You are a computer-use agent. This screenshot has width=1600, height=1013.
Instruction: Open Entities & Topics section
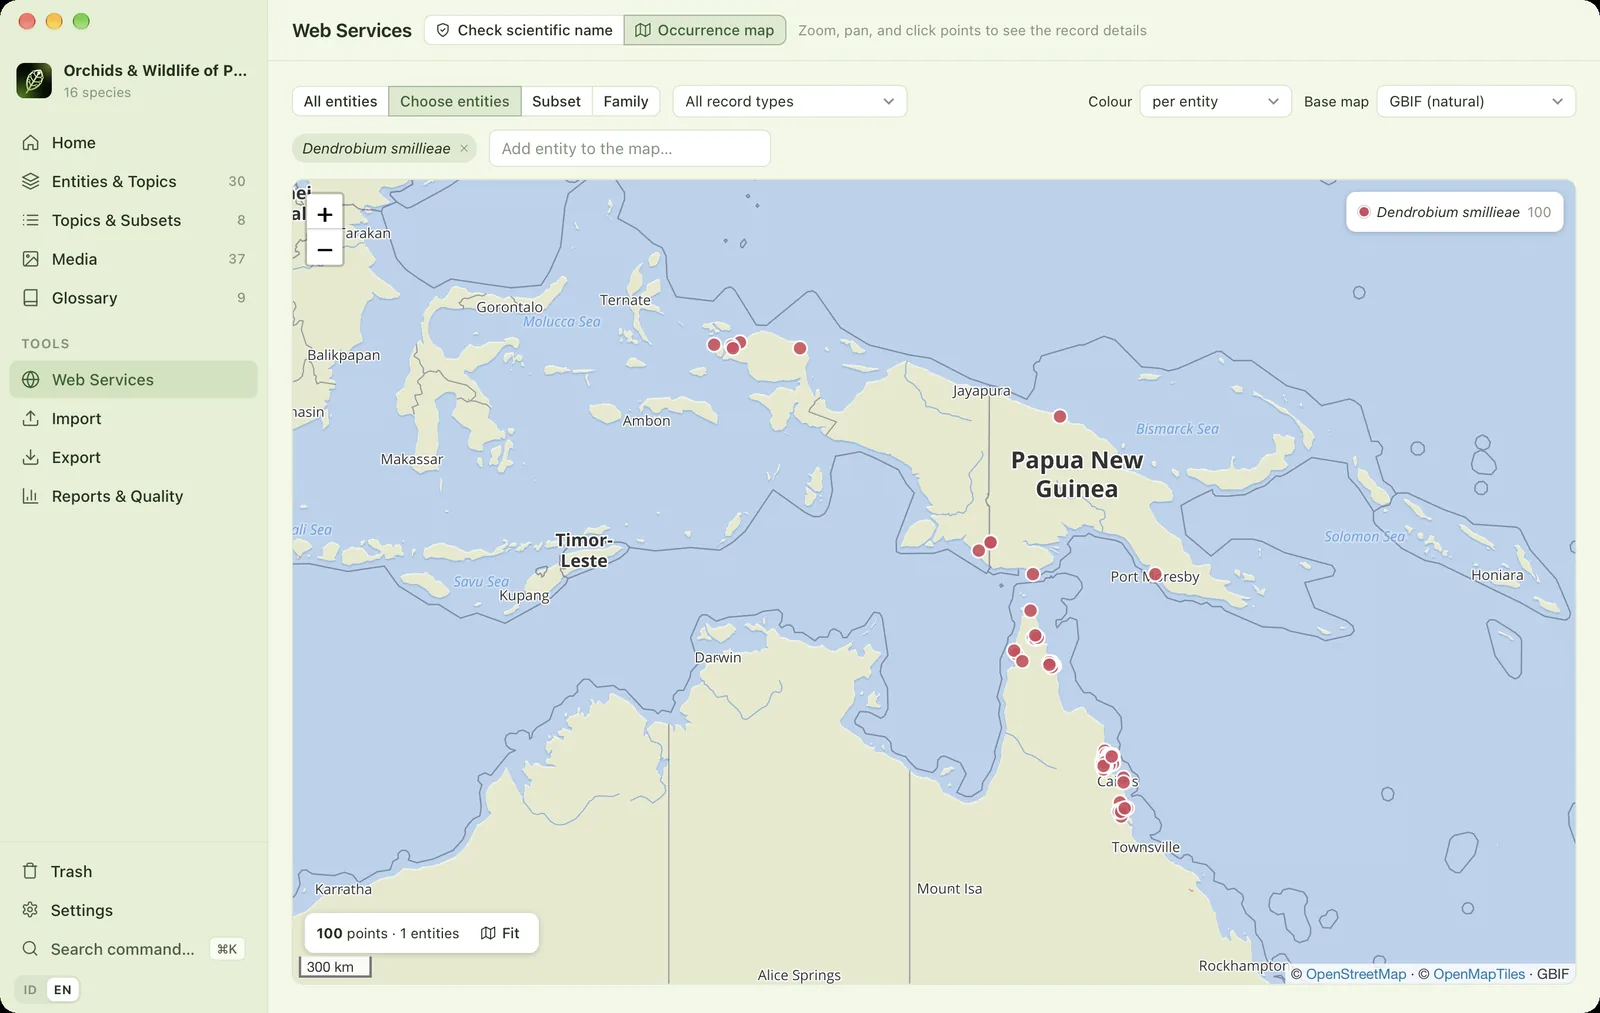pos(134,182)
